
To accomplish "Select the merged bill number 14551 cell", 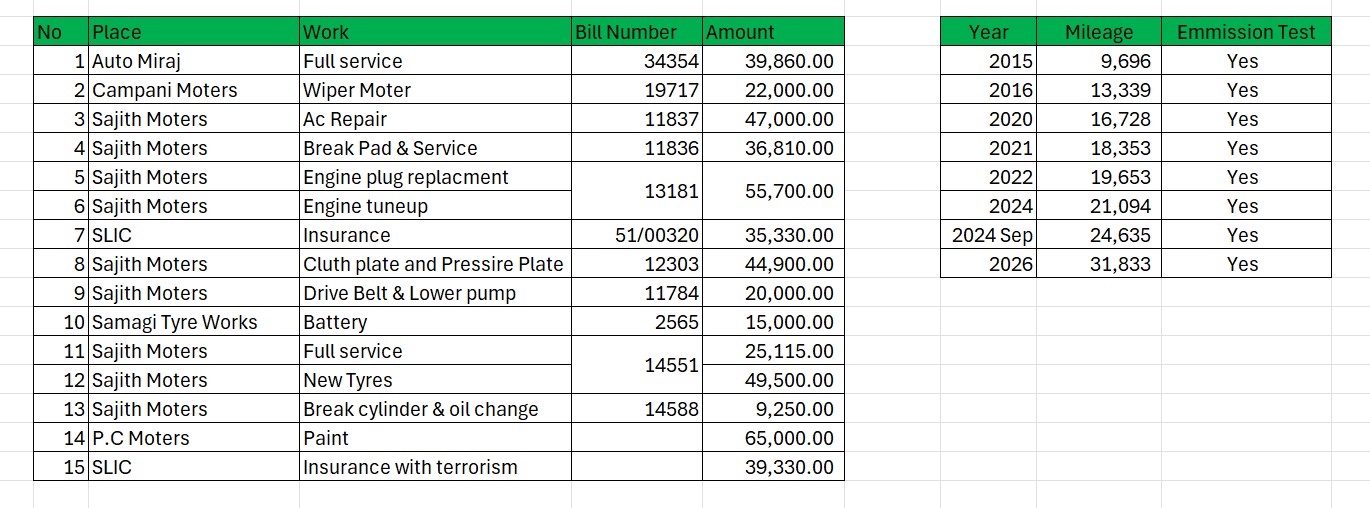I will tap(637, 366).
